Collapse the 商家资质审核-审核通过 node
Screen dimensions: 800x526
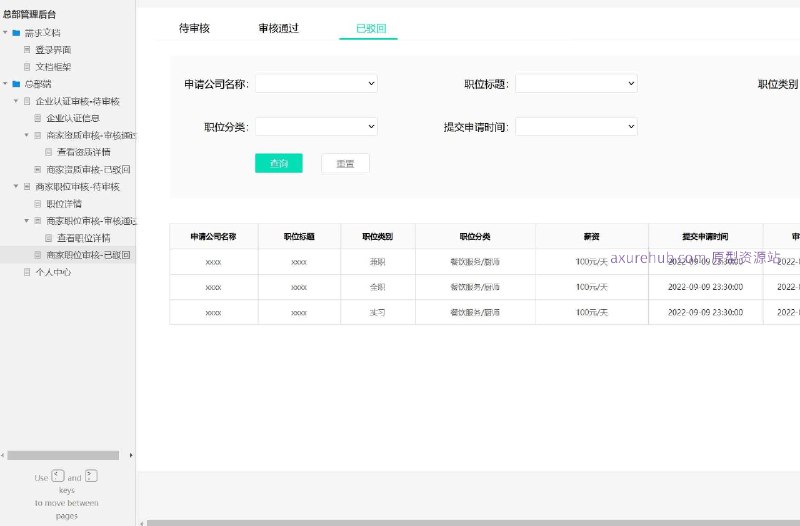[x=27, y=135]
